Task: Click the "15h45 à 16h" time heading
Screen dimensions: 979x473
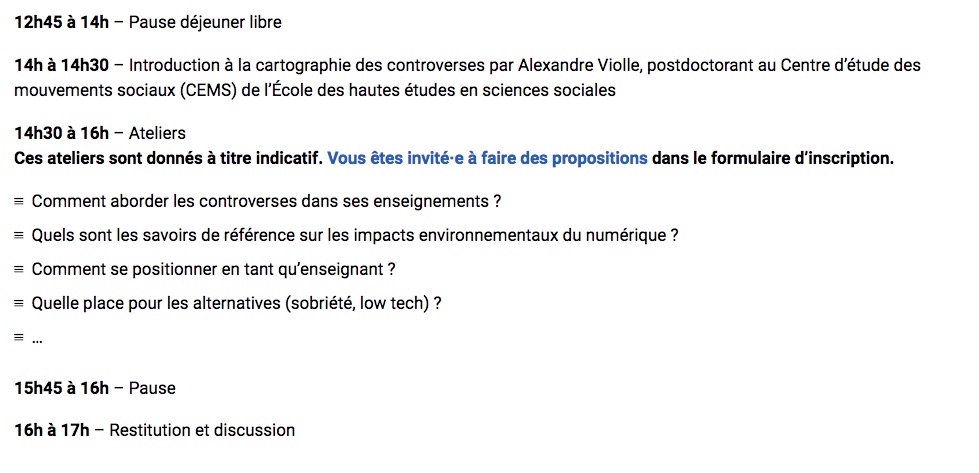Action: [62, 388]
